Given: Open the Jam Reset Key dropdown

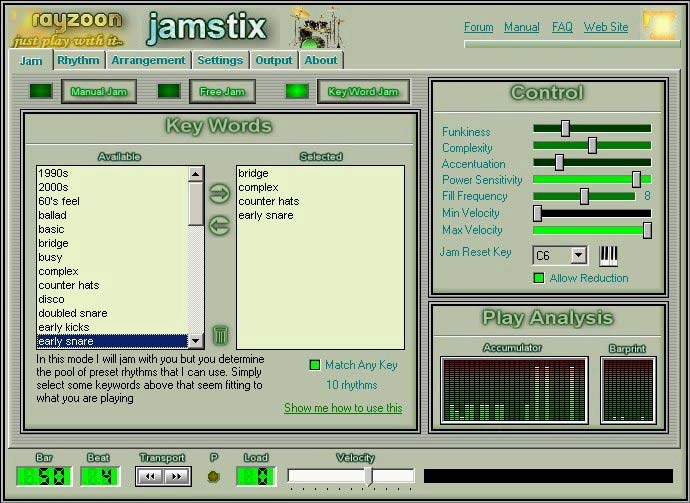Looking at the screenshot, I should (578, 255).
